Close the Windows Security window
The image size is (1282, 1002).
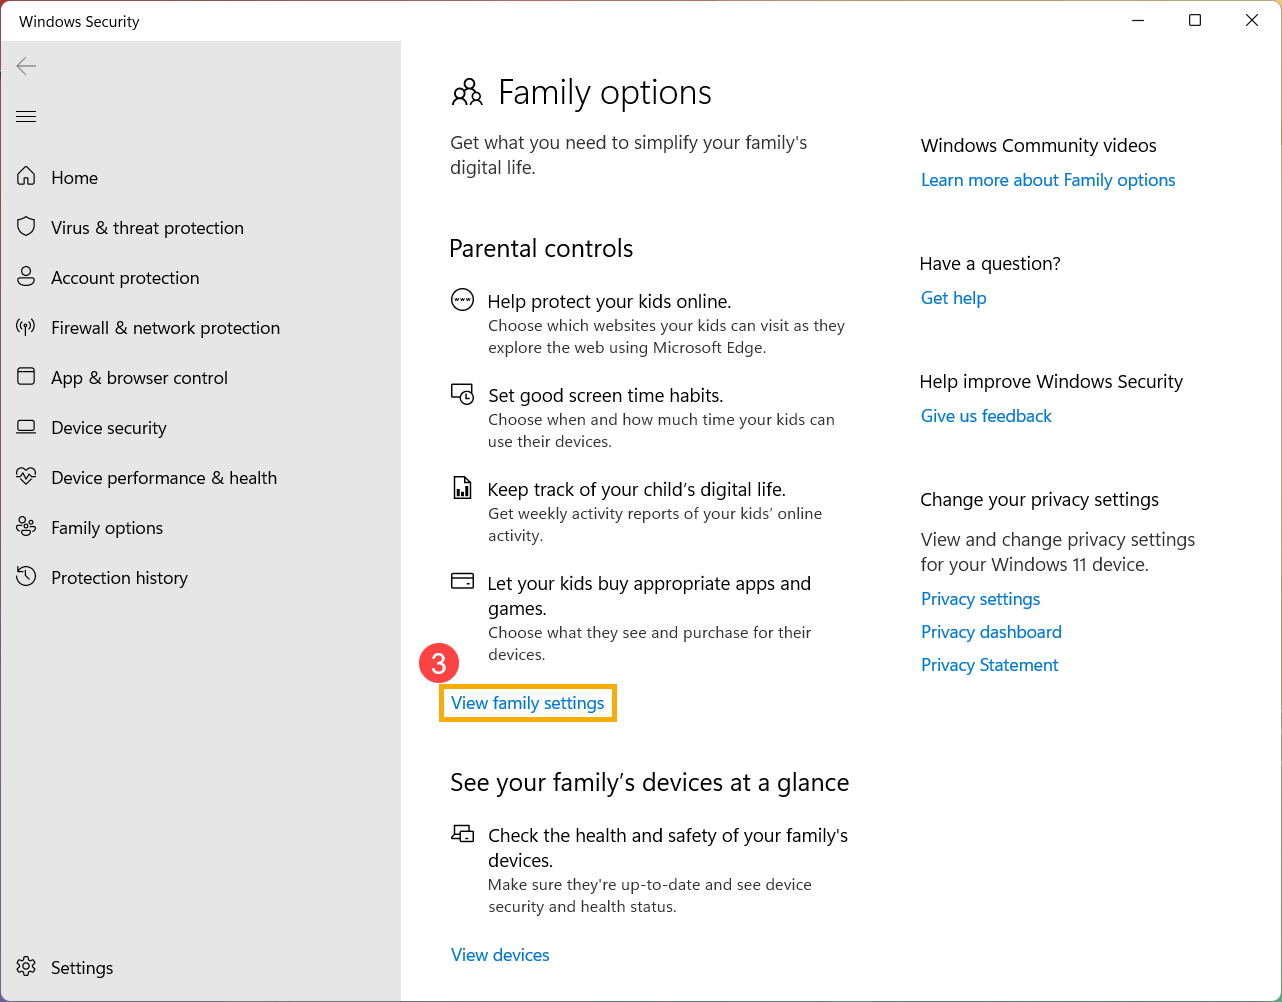pos(1252,20)
